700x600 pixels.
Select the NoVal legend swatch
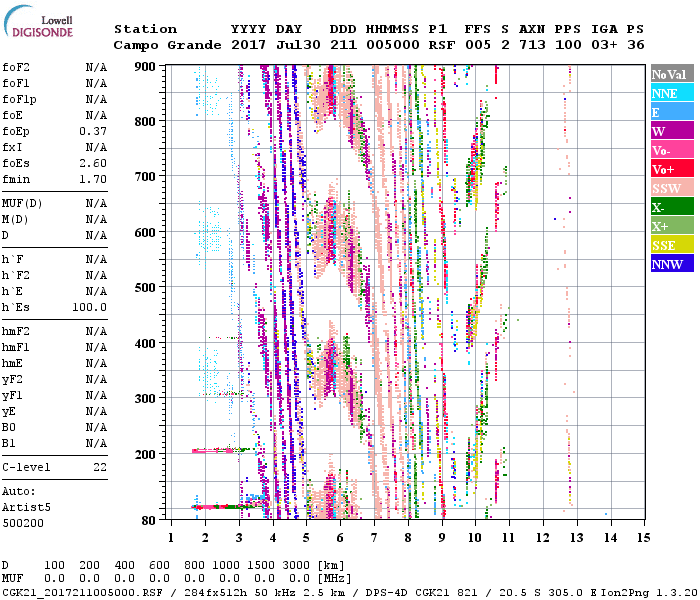click(672, 74)
